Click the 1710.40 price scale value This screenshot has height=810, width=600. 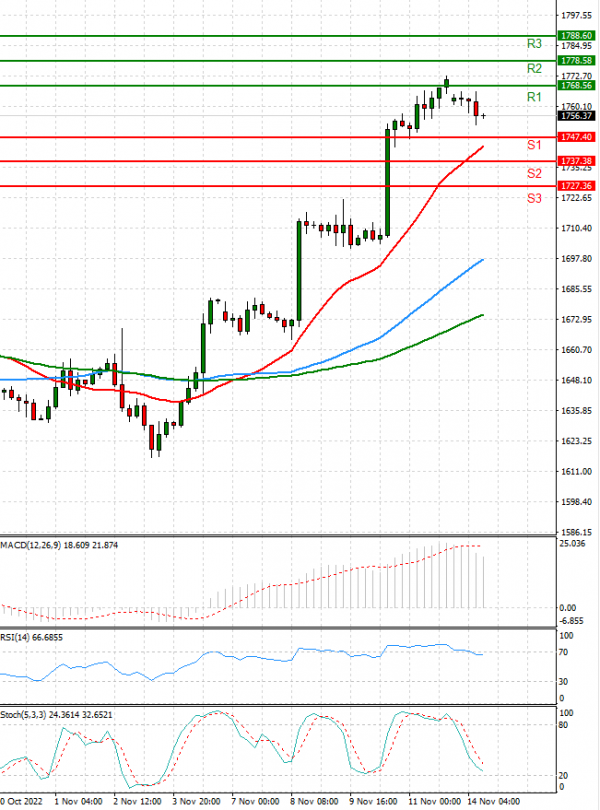[576, 228]
